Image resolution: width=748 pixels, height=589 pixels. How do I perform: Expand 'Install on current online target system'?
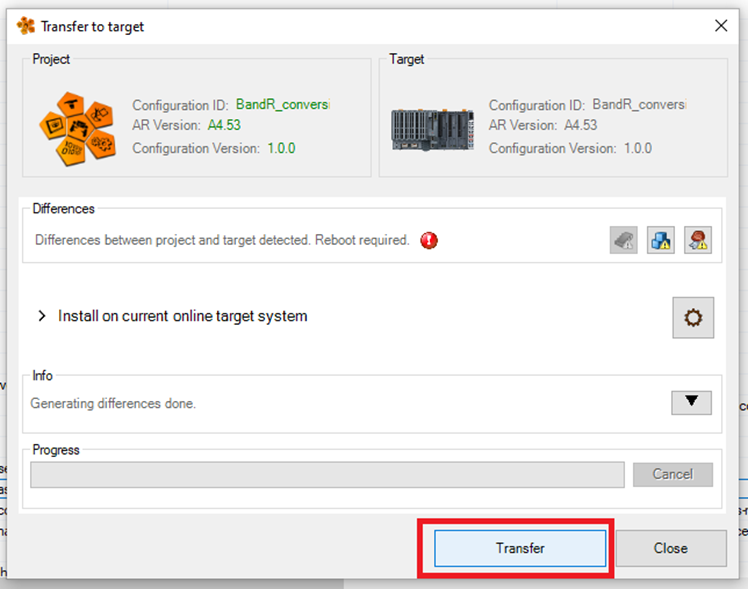(x=42, y=316)
